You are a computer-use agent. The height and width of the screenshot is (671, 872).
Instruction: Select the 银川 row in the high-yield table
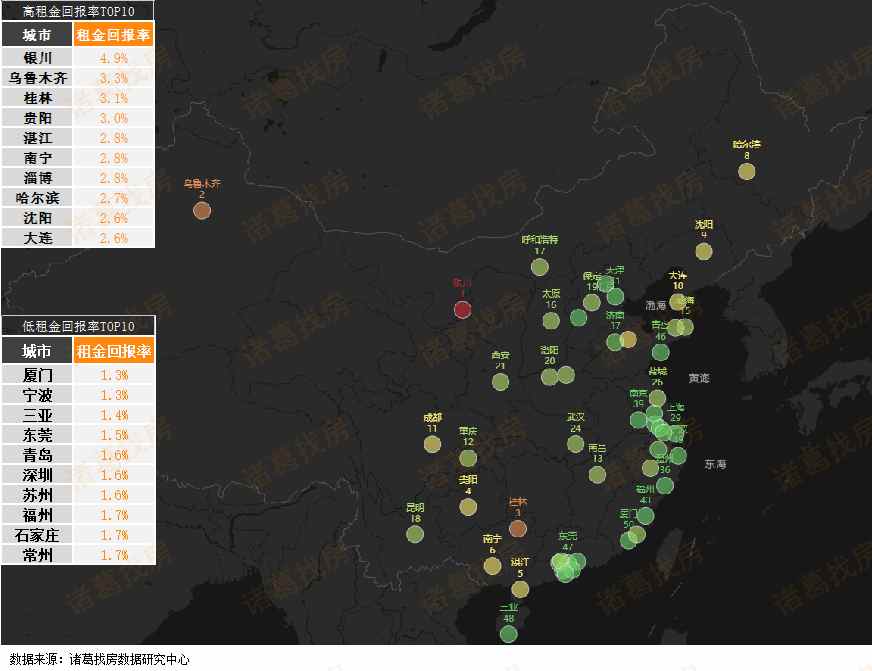coord(78,58)
